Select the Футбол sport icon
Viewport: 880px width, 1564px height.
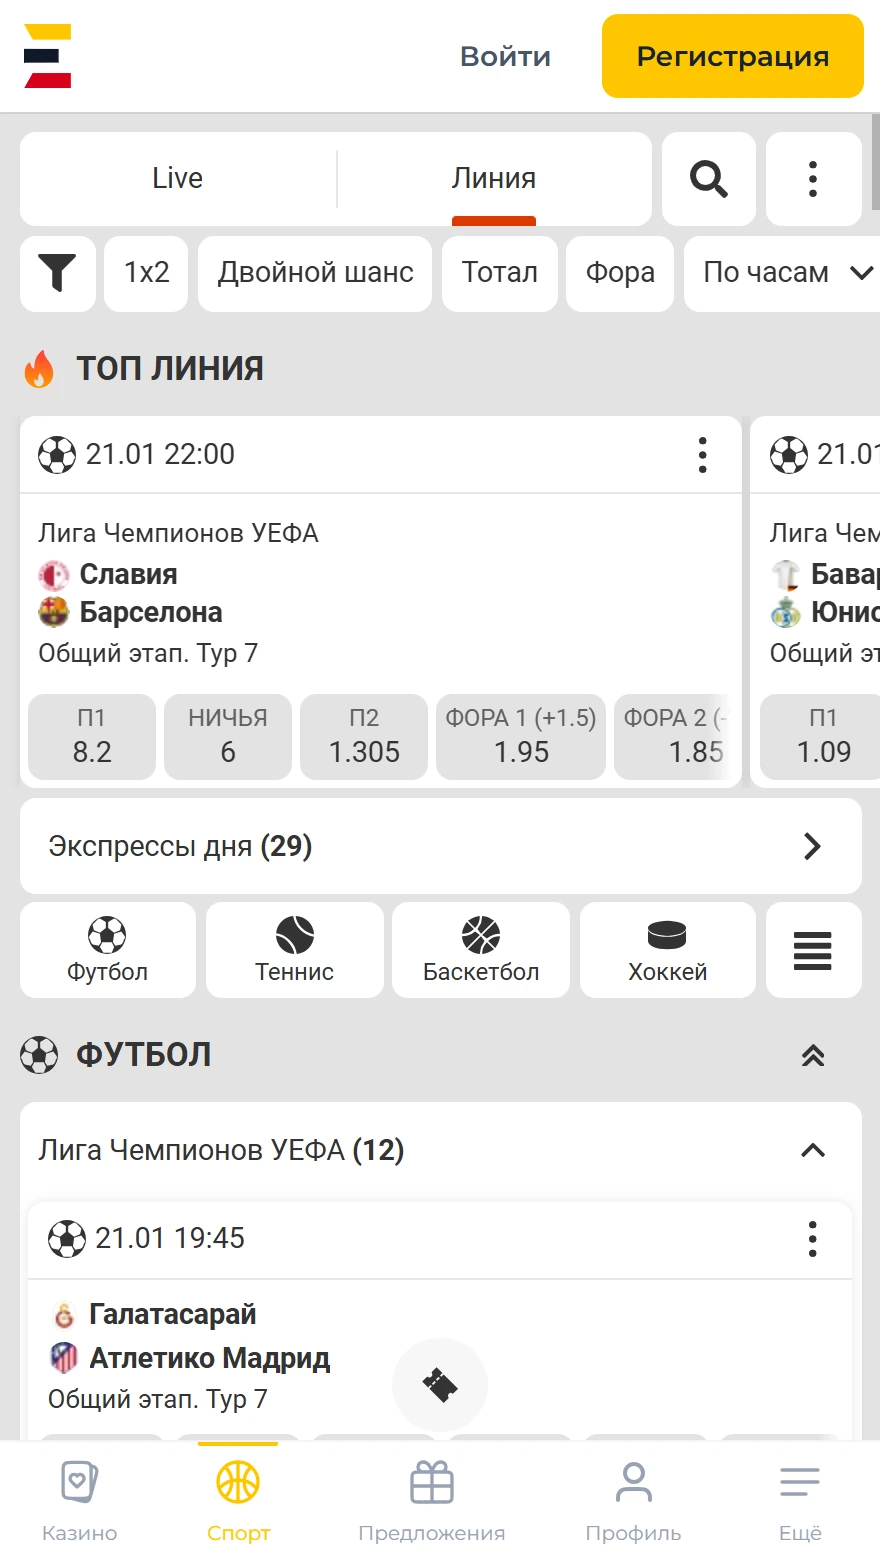coord(107,949)
